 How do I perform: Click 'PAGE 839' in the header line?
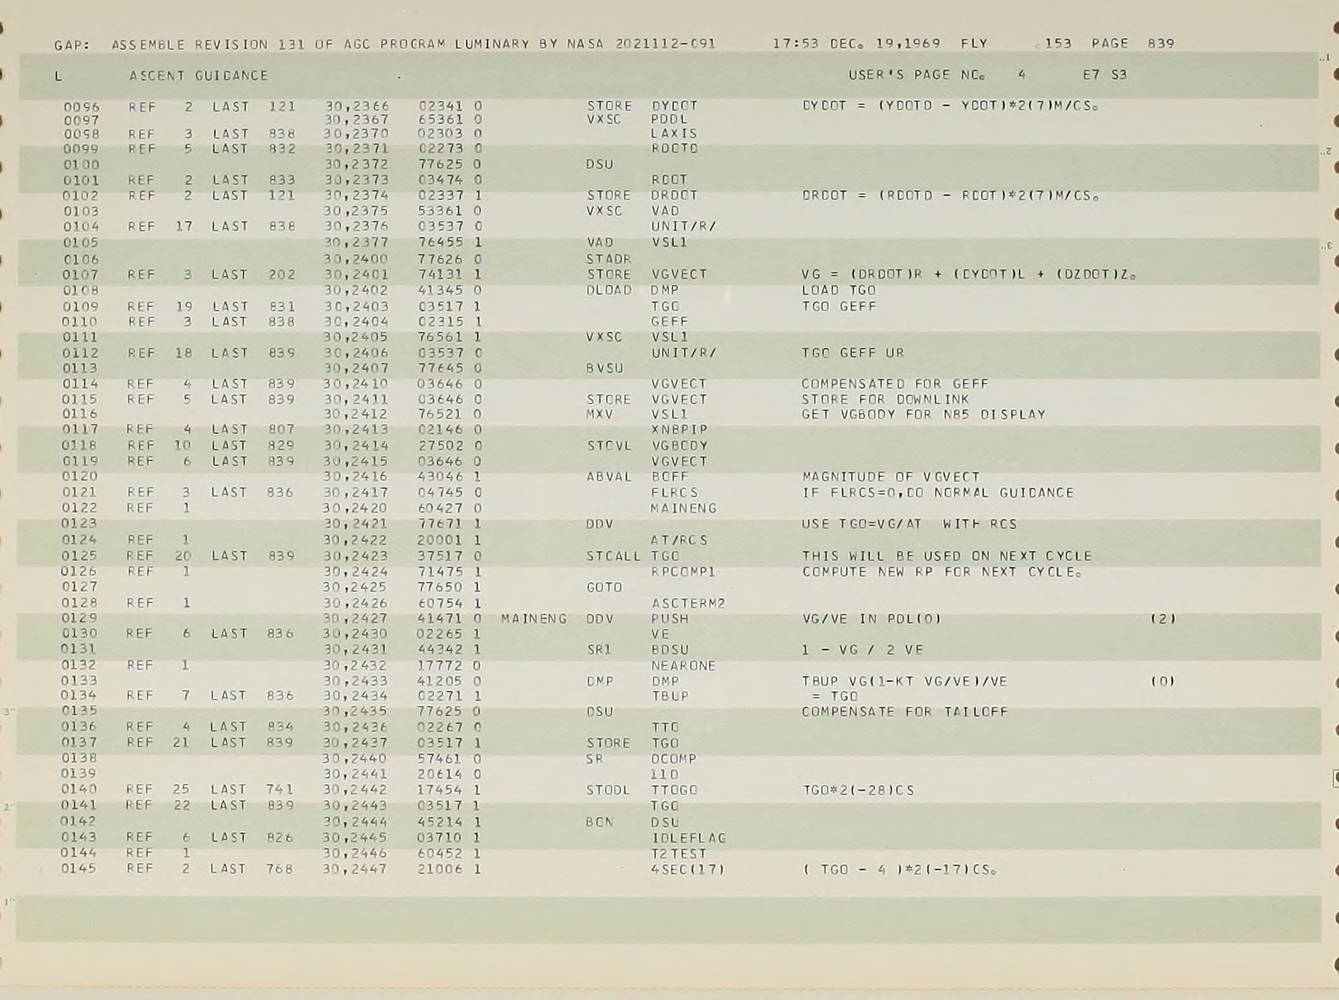pos(1132,43)
